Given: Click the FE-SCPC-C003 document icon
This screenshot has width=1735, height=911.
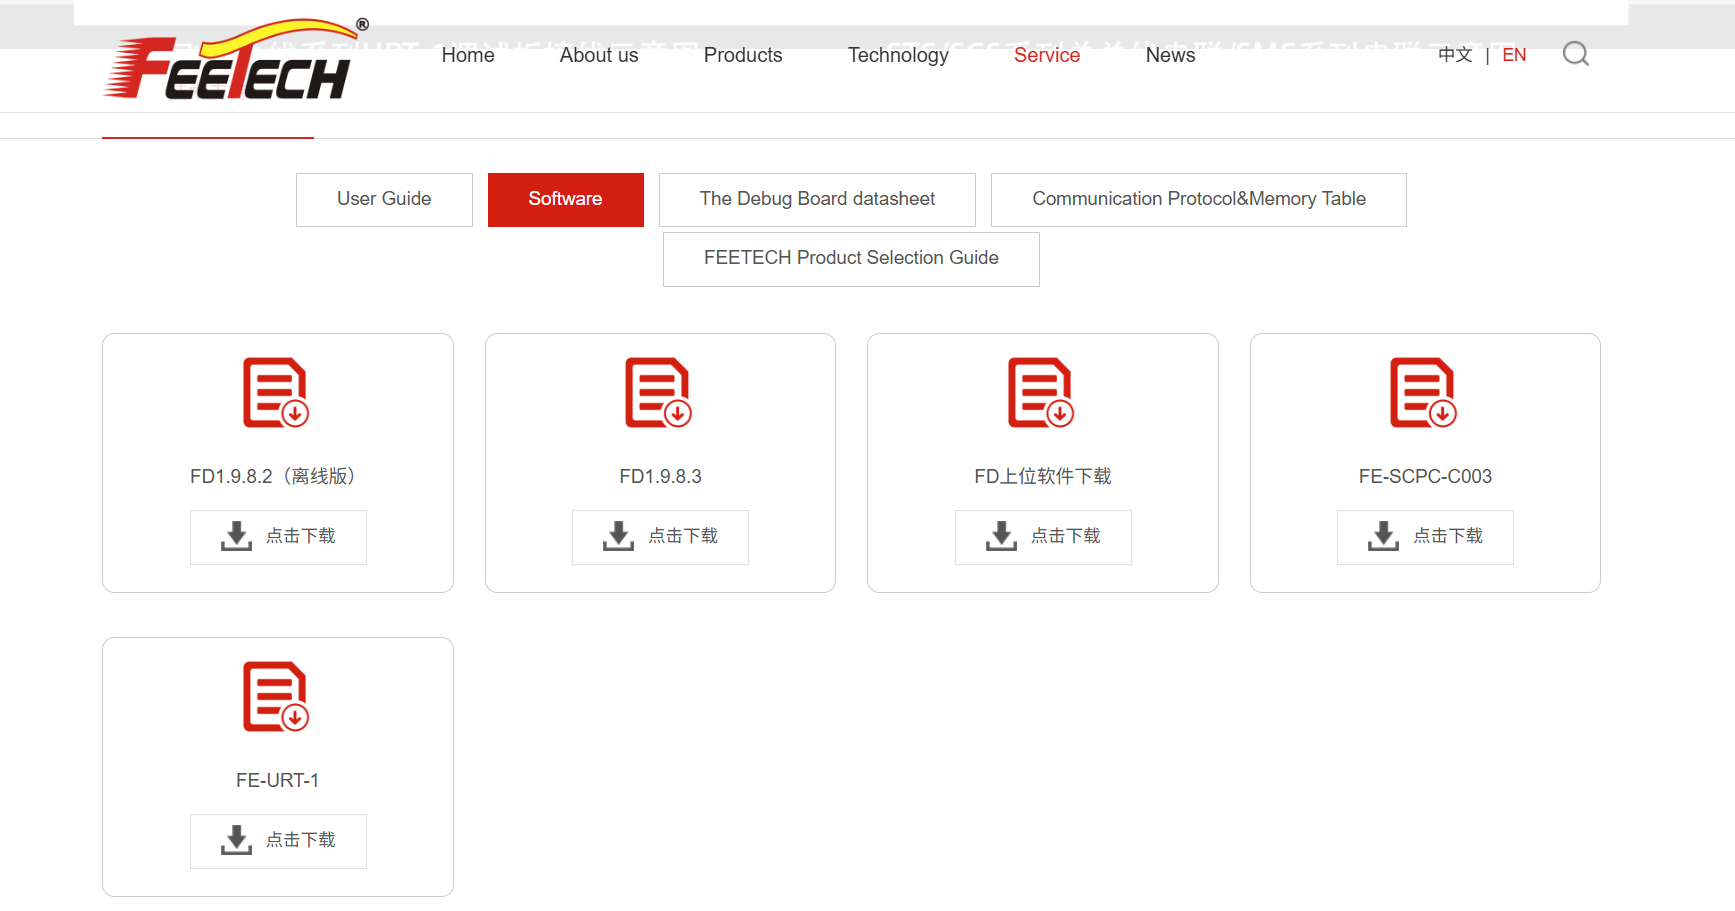Looking at the screenshot, I should [x=1423, y=392].
